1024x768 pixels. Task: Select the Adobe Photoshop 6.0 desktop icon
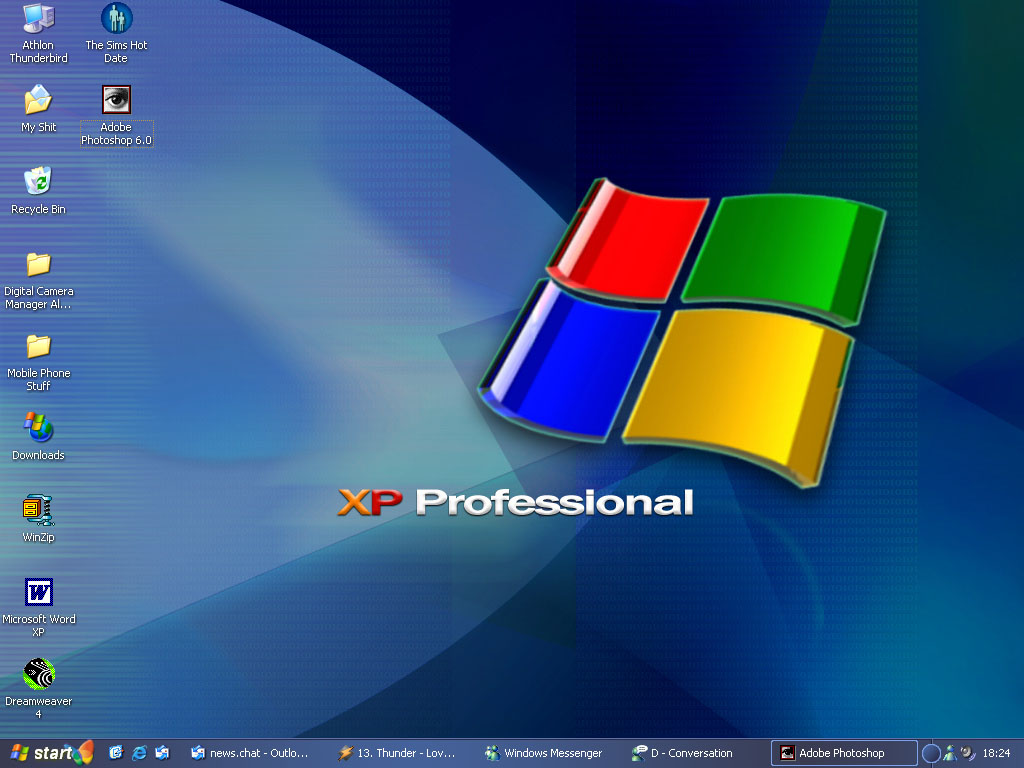(x=116, y=100)
